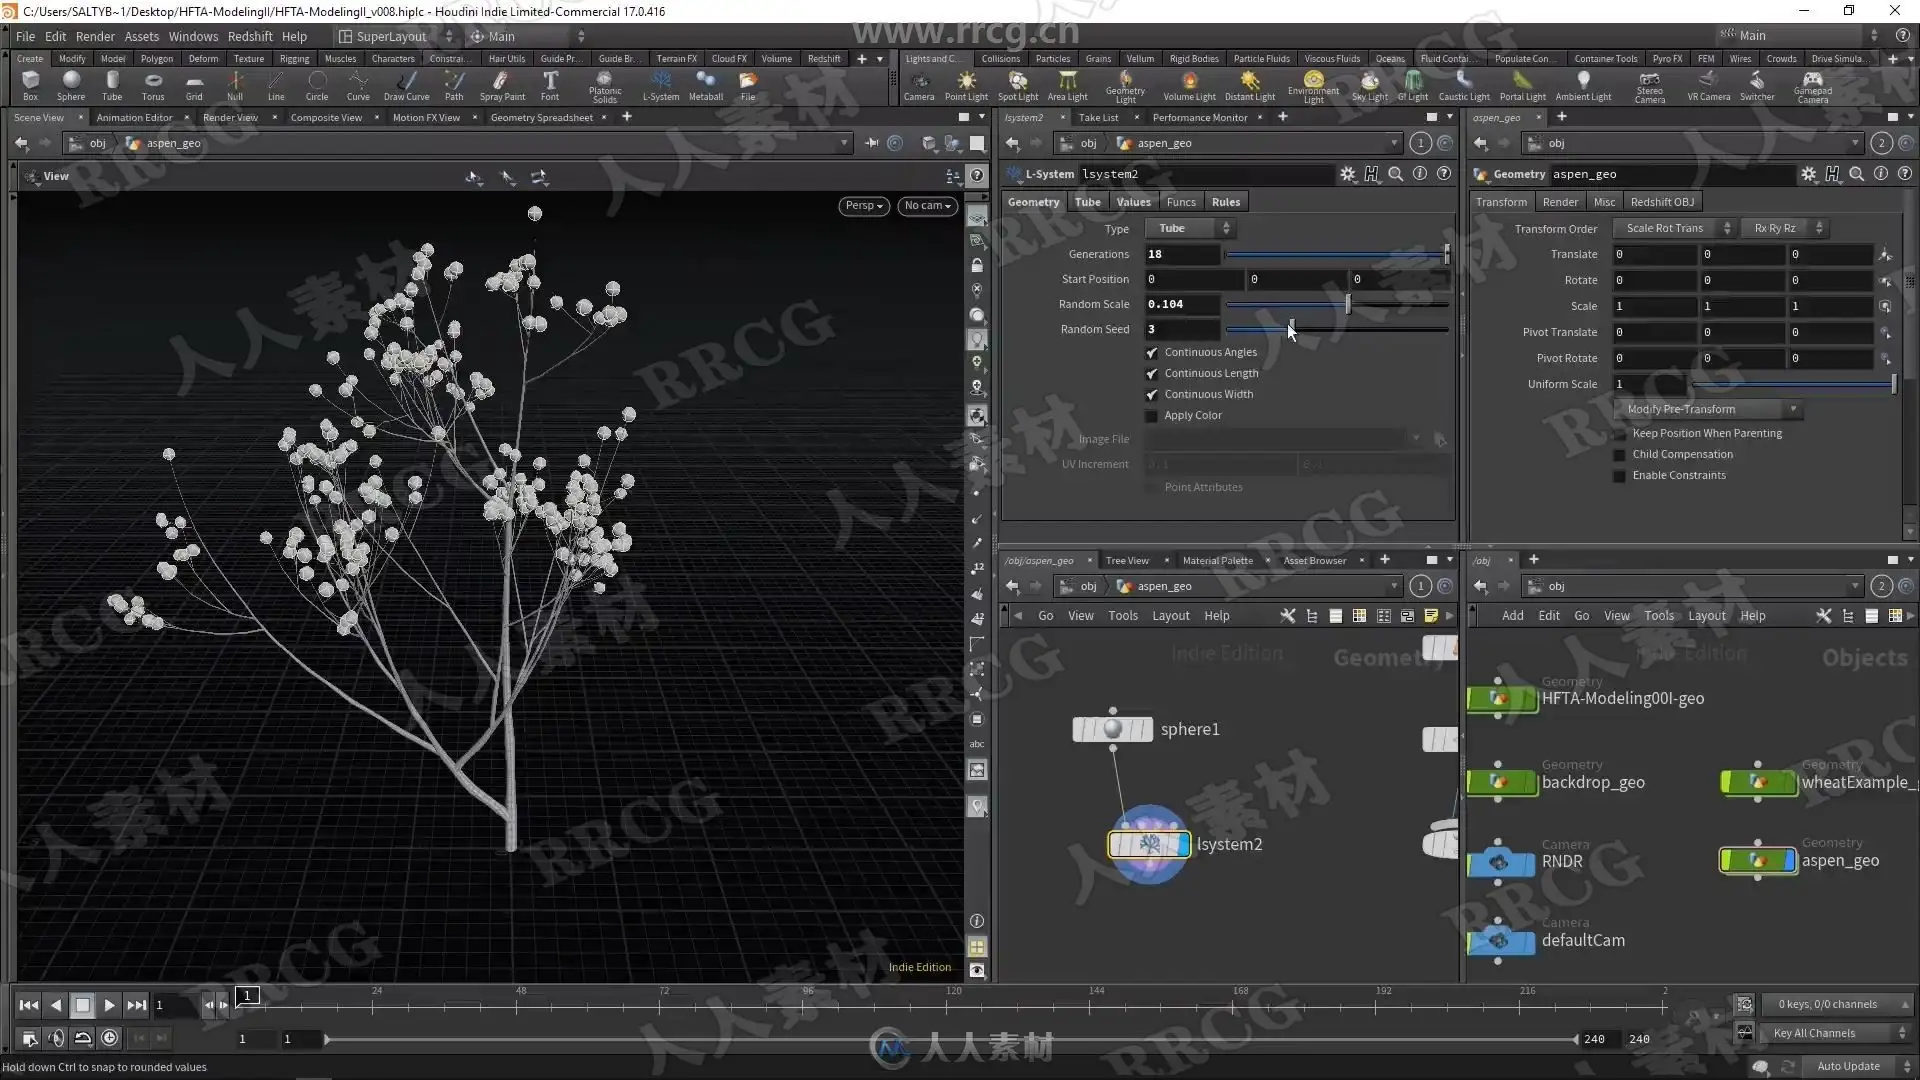Viewport: 1920px width, 1080px height.
Task: Enable the Apply Color checkbox
Action: point(1151,416)
